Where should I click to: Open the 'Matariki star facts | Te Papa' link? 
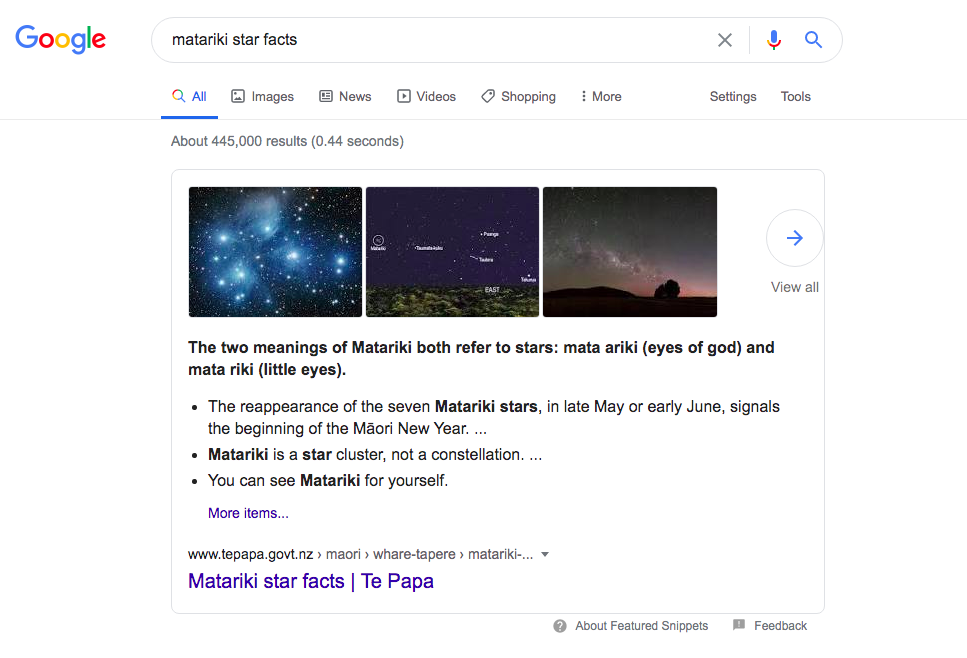pyautogui.click(x=311, y=581)
